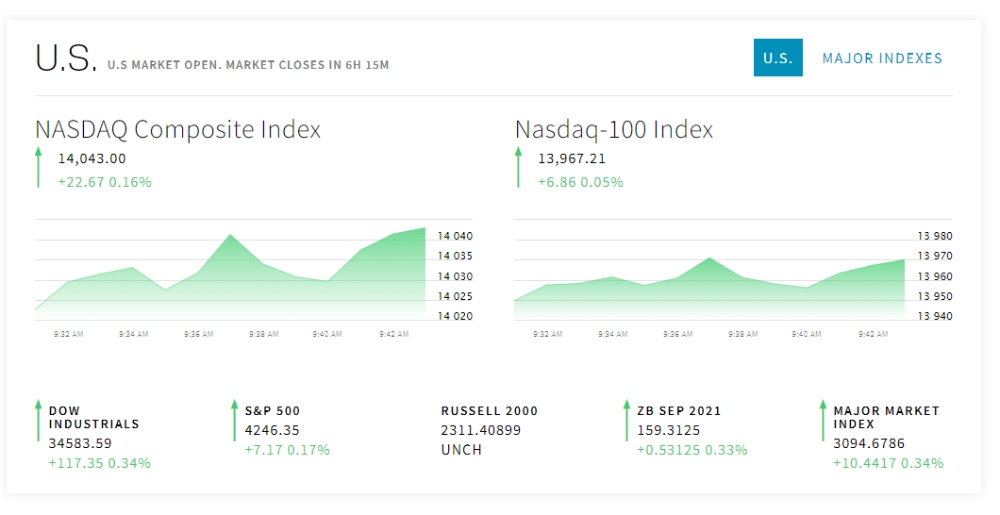Click the 4246.35 S&P value

coord(272,431)
